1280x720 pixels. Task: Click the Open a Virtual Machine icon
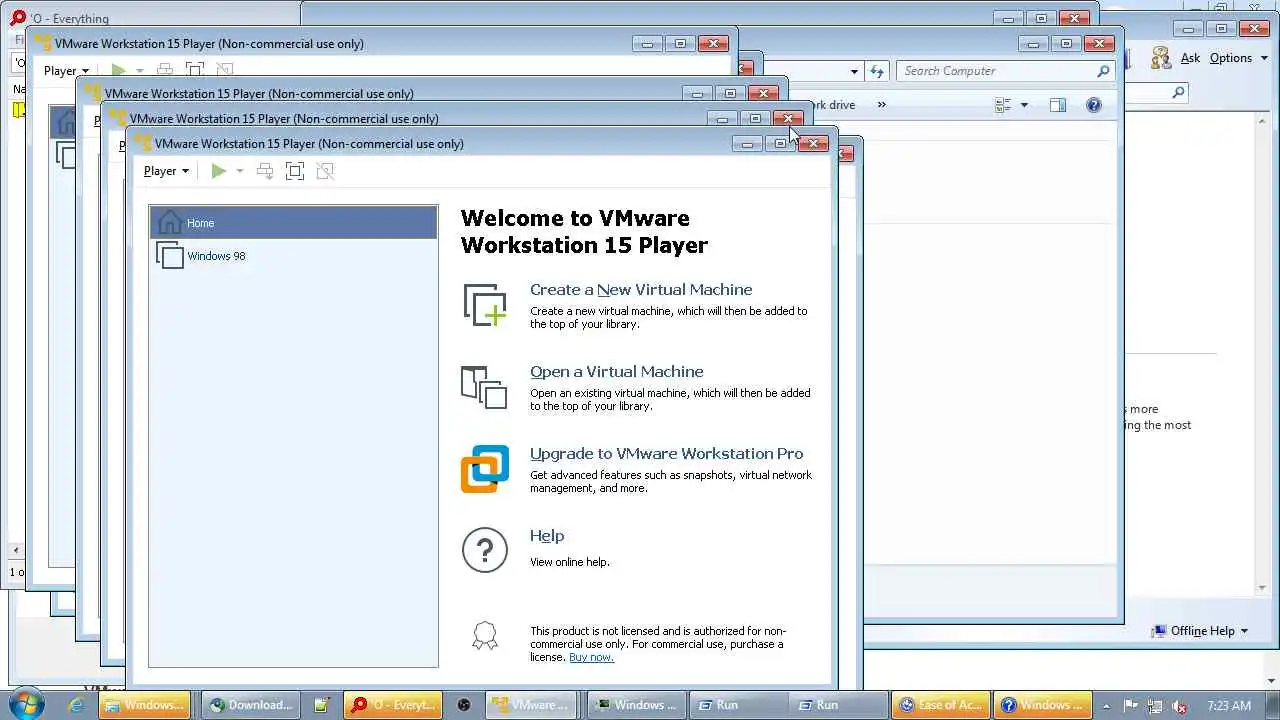[485, 387]
